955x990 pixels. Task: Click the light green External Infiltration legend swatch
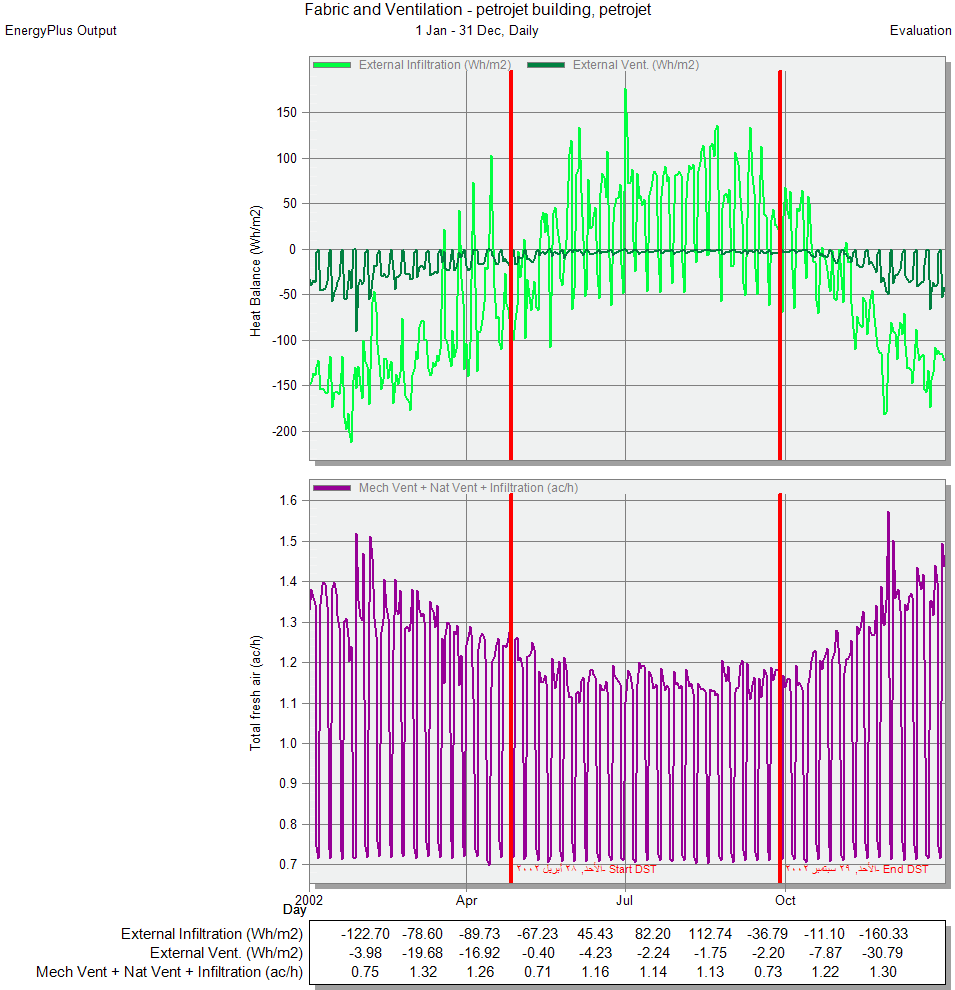click(x=331, y=65)
